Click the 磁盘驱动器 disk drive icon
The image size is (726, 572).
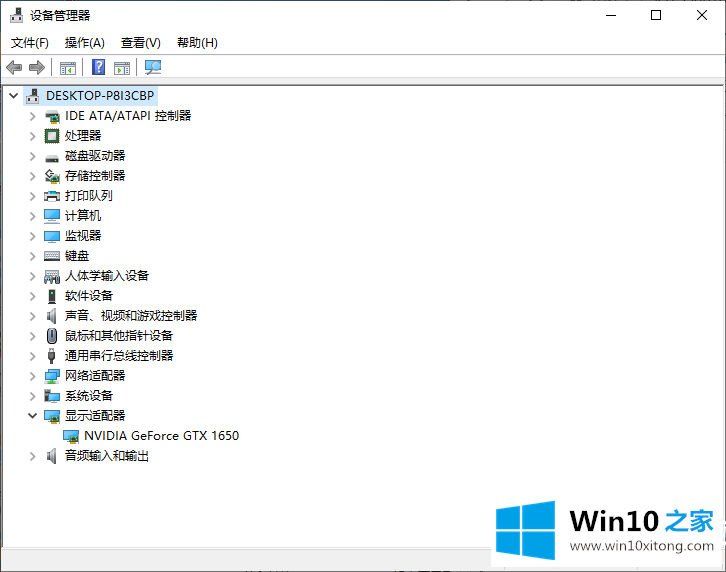point(52,157)
